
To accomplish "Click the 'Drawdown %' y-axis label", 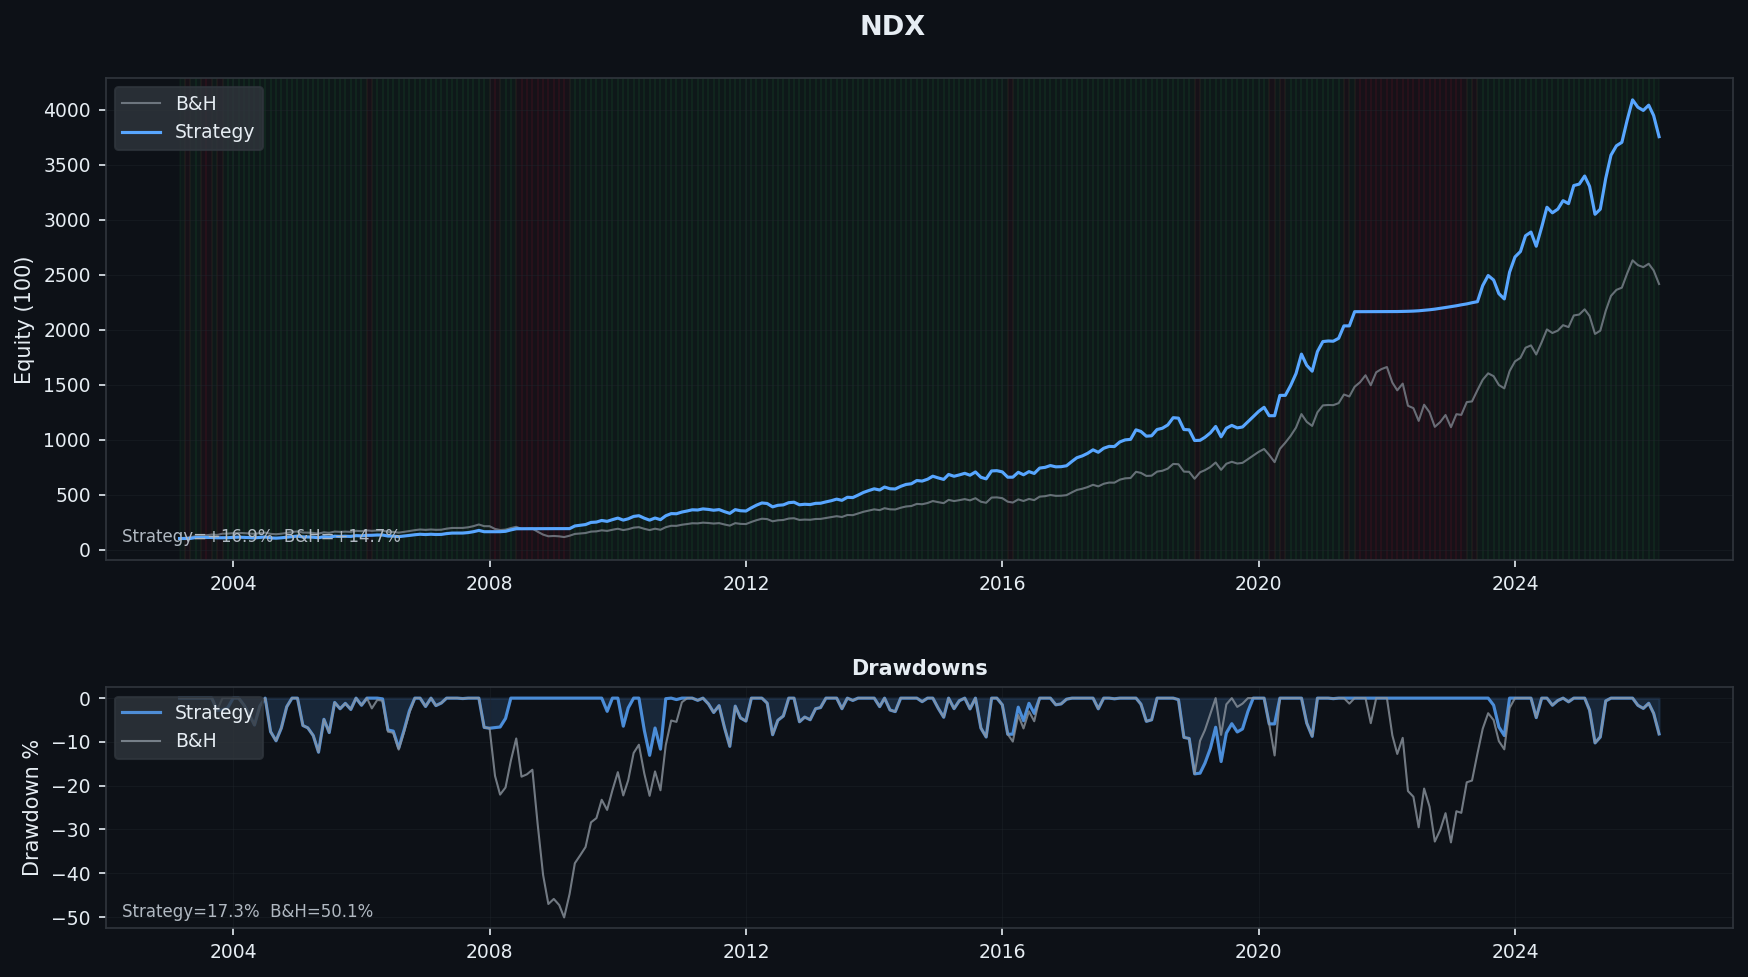I will pyautogui.click(x=31, y=808).
